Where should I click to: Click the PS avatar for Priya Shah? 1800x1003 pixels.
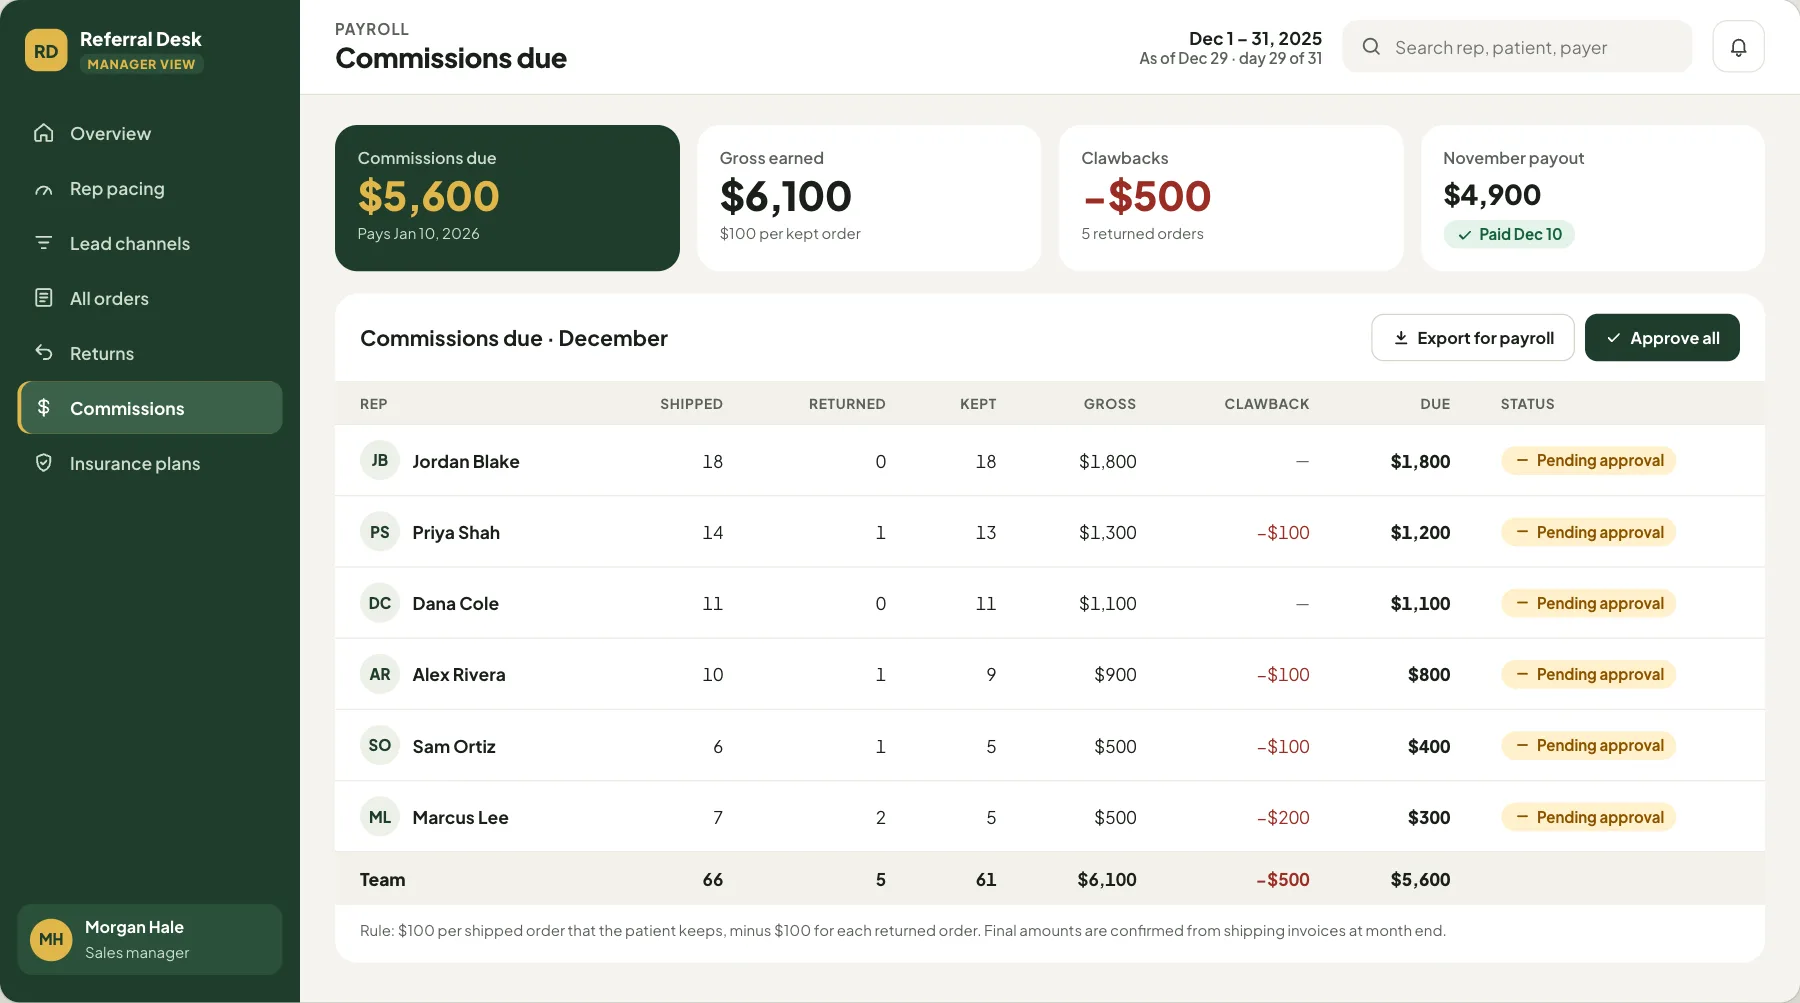(380, 532)
